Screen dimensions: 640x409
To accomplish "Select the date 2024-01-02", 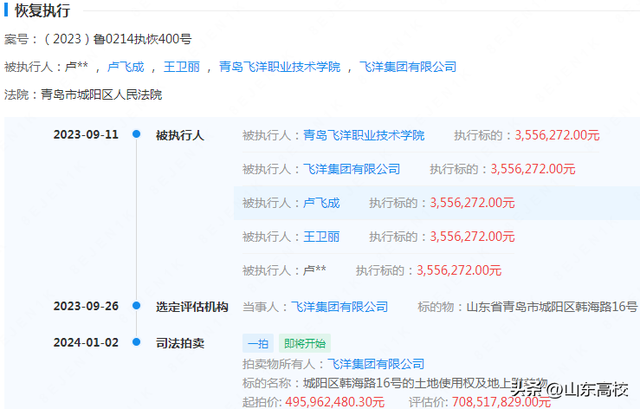I will pyautogui.click(x=86, y=342).
